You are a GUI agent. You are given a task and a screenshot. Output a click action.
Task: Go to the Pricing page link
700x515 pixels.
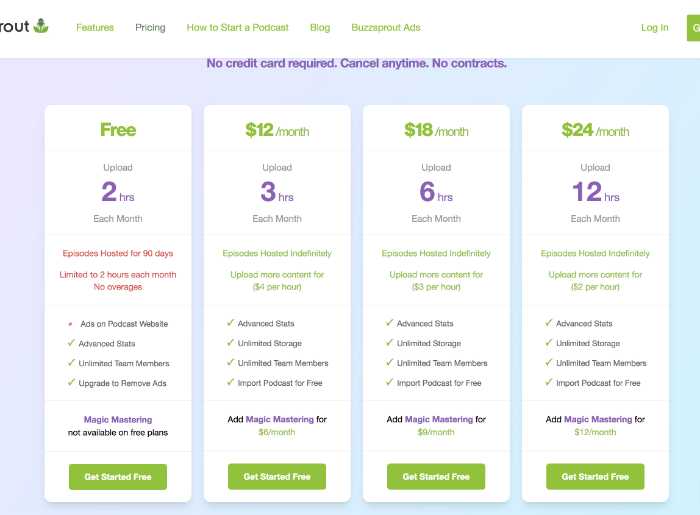(x=150, y=28)
